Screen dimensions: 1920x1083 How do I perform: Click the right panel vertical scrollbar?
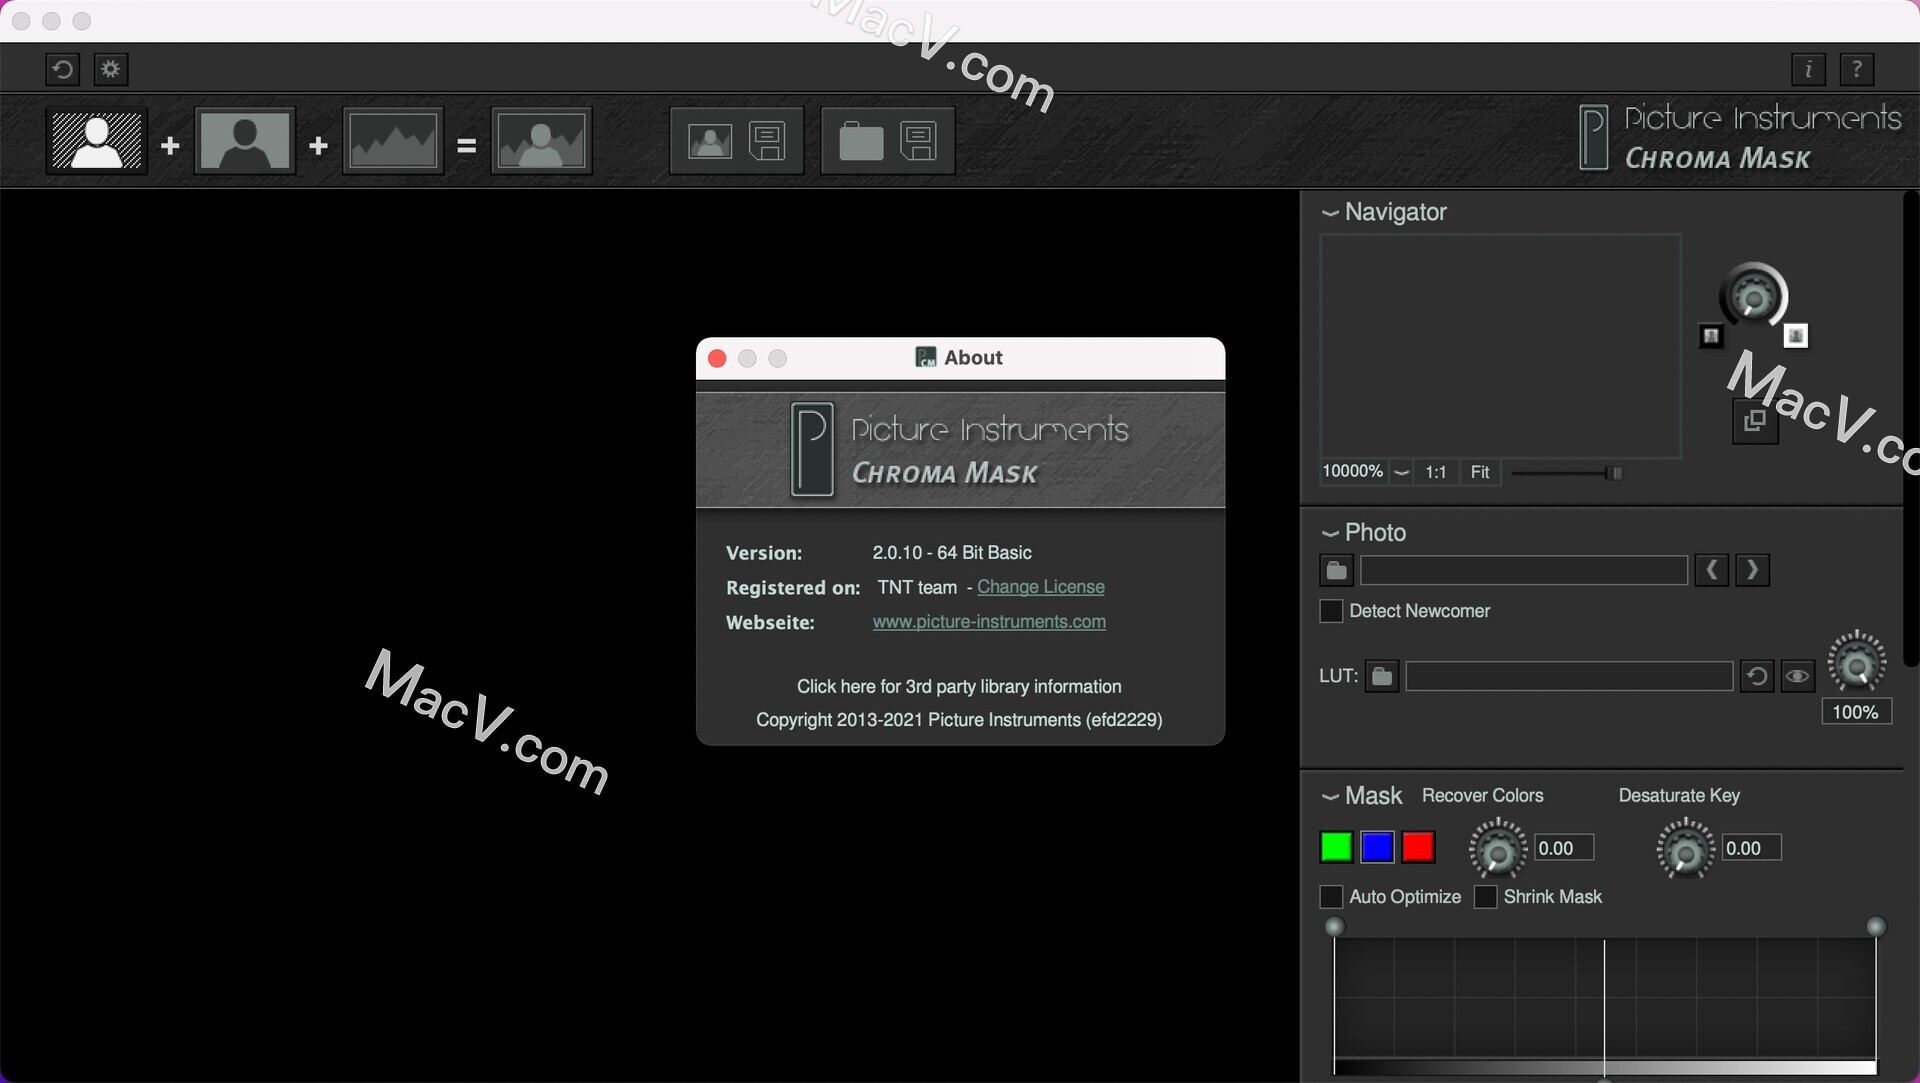pos(1911,430)
